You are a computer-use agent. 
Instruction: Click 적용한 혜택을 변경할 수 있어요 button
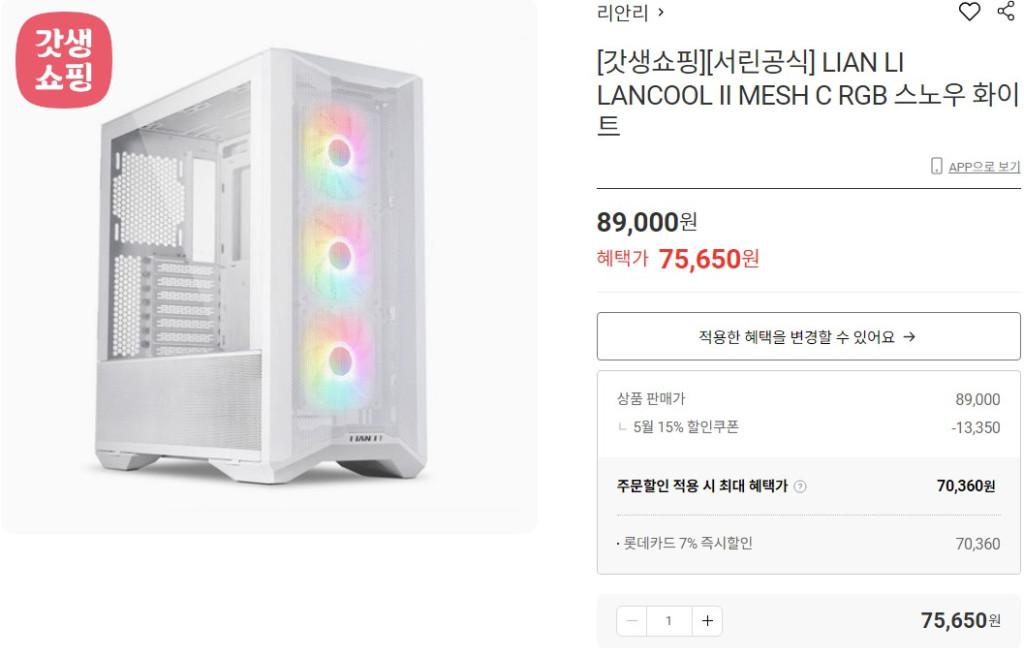[808, 337]
